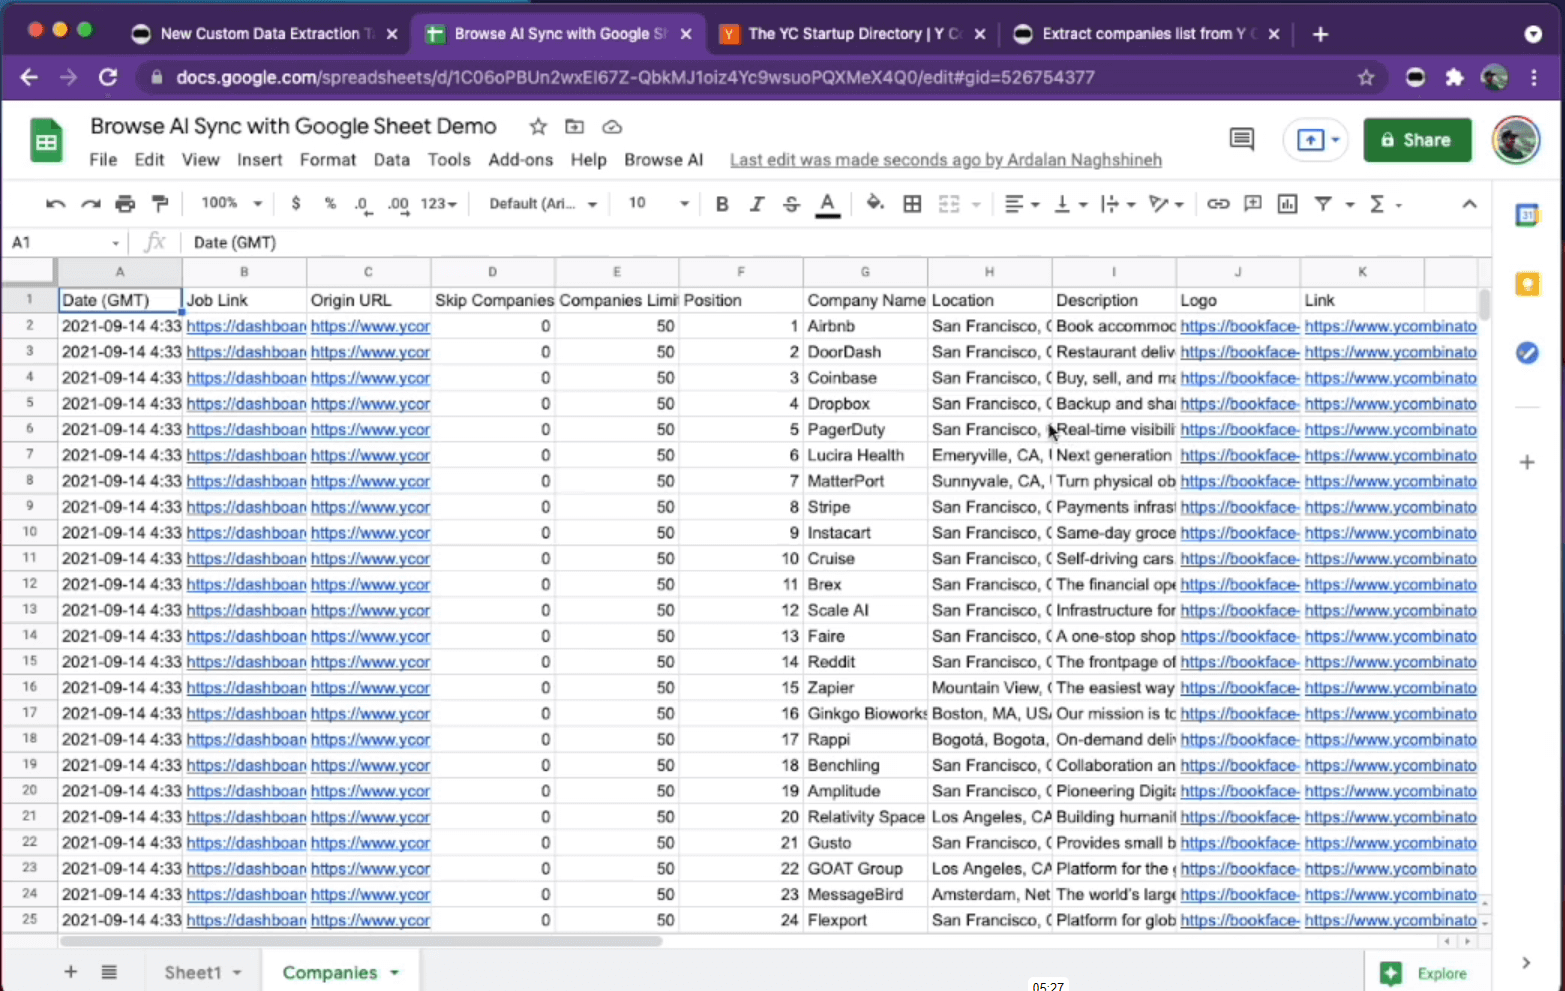This screenshot has height=991, width=1565.
Task: Toggle strikethrough formatting
Action: 791,204
